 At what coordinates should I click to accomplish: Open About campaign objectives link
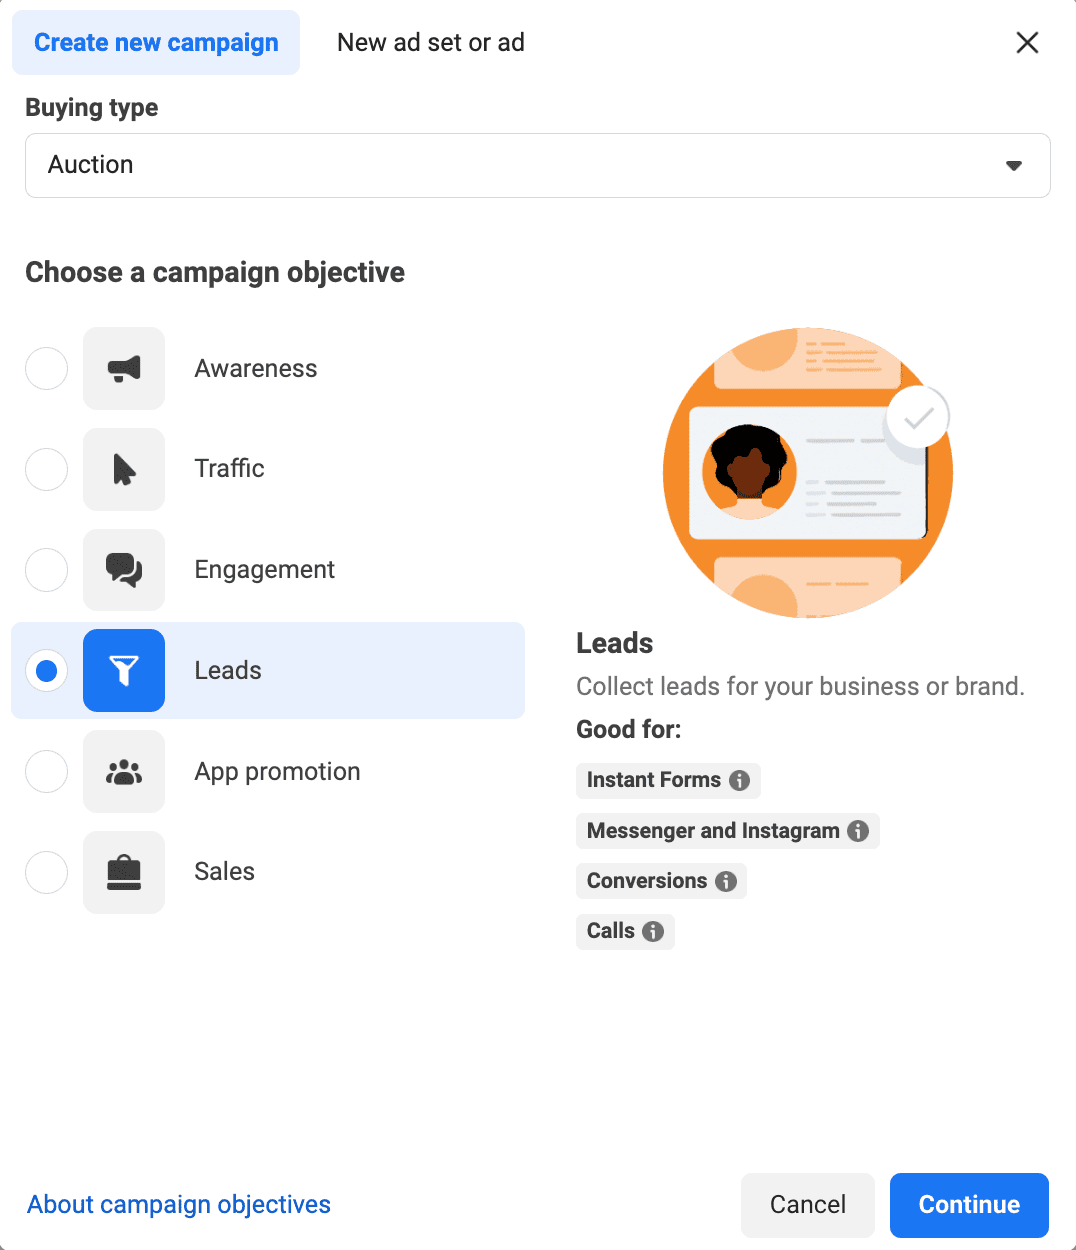[x=179, y=1205]
